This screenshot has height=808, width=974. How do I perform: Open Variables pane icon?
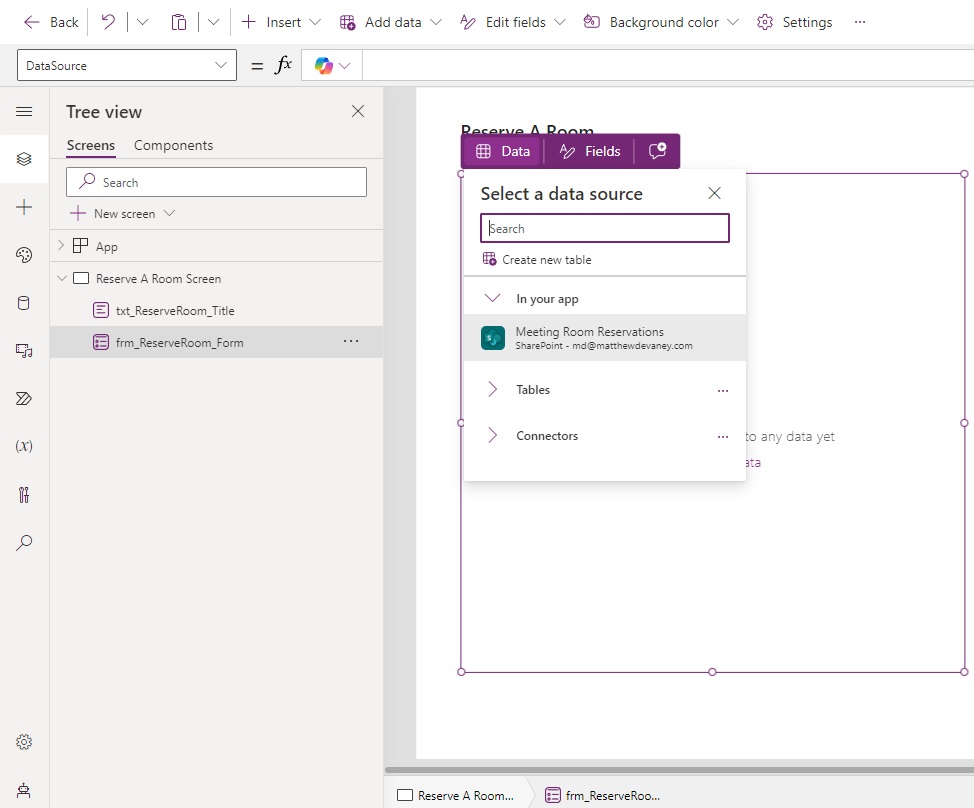click(24, 446)
